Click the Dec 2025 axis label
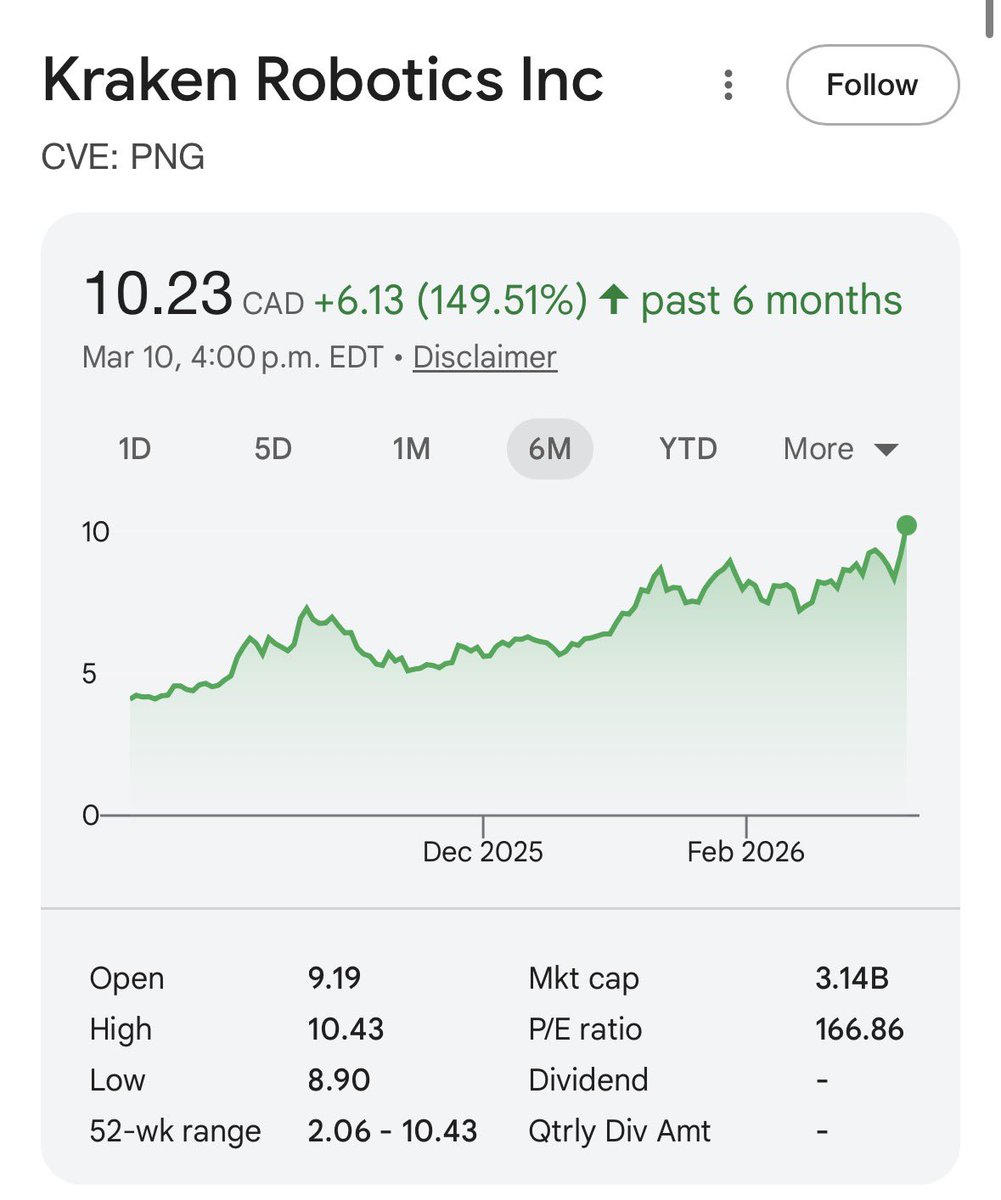The height and width of the screenshot is (1200, 1001). tap(483, 852)
